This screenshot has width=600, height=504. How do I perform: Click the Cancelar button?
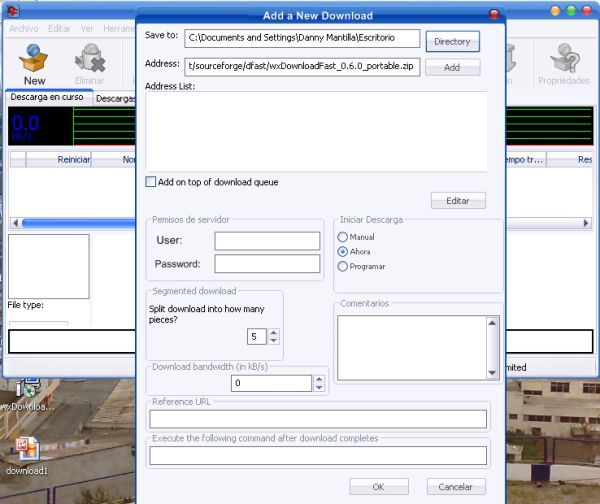(x=456, y=486)
